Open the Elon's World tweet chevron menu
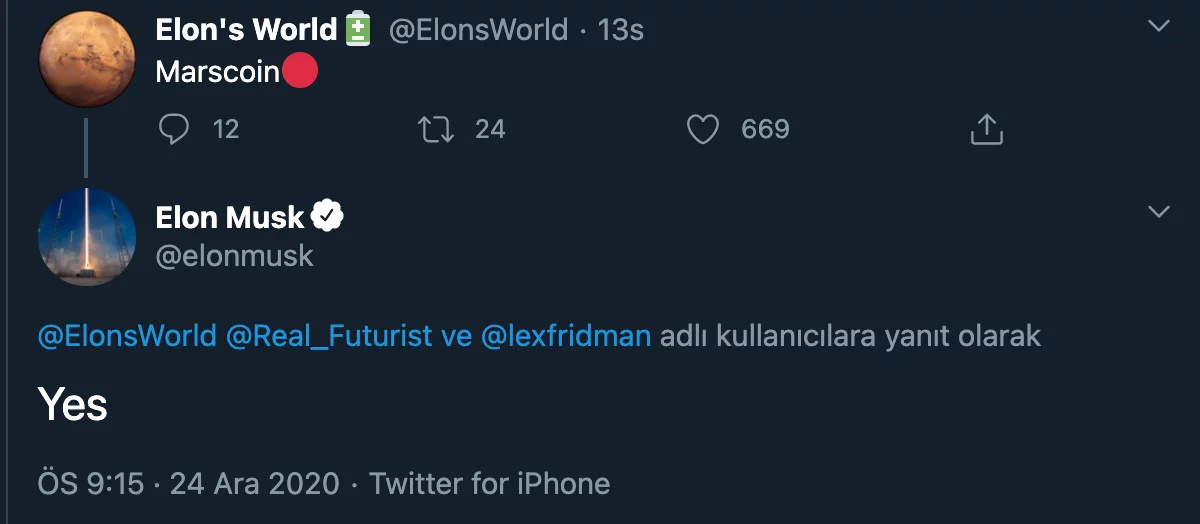Image resolution: width=1200 pixels, height=524 pixels. tap(1159, 26)
